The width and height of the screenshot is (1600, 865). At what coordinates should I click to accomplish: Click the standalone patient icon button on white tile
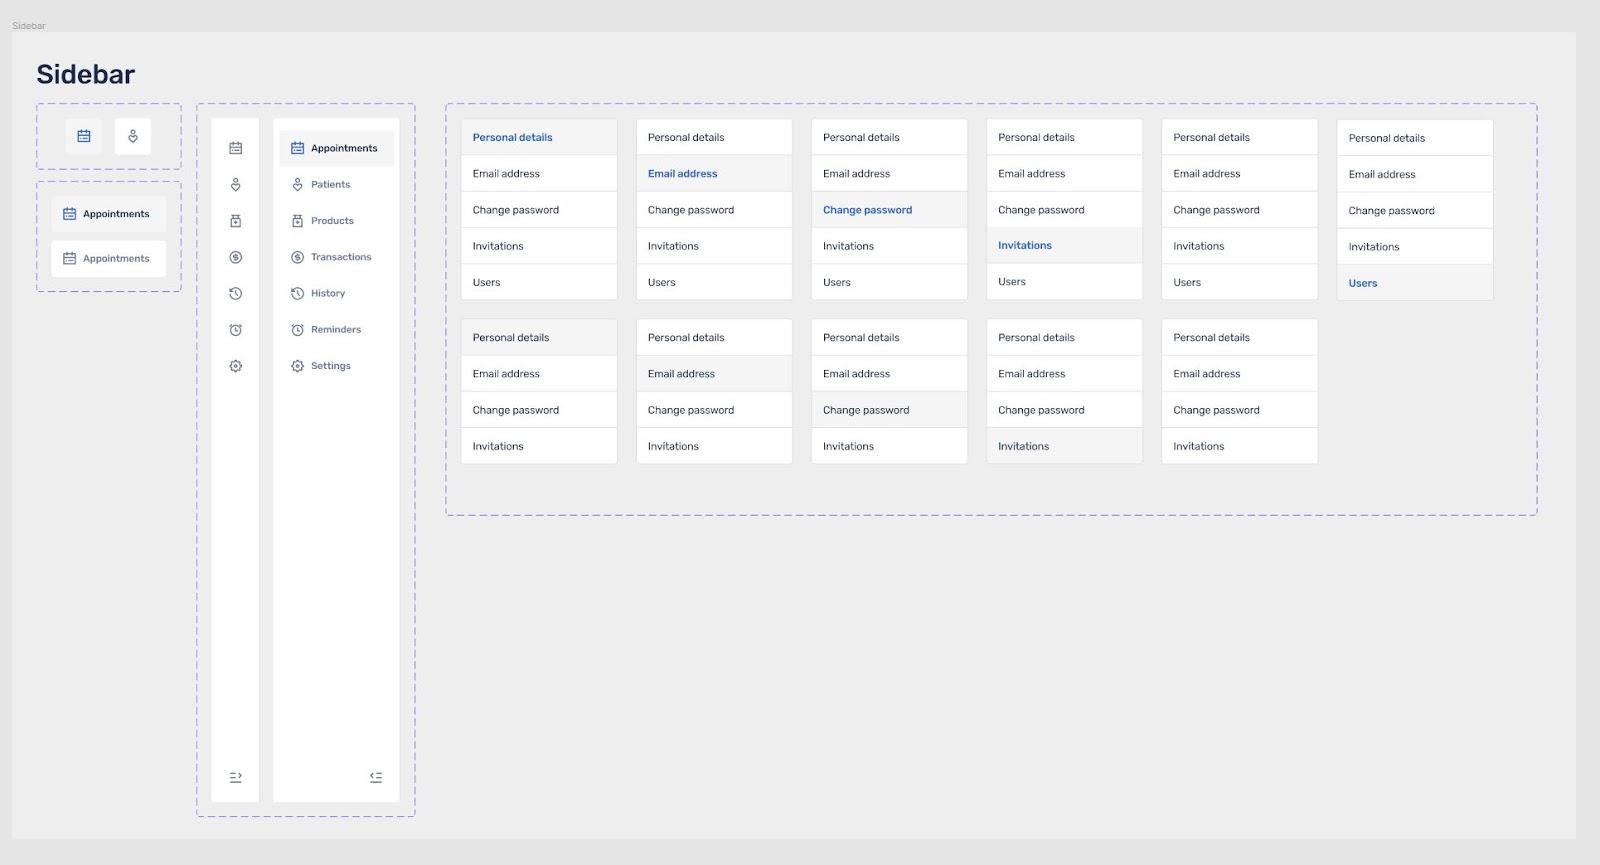tap(133, 136)
